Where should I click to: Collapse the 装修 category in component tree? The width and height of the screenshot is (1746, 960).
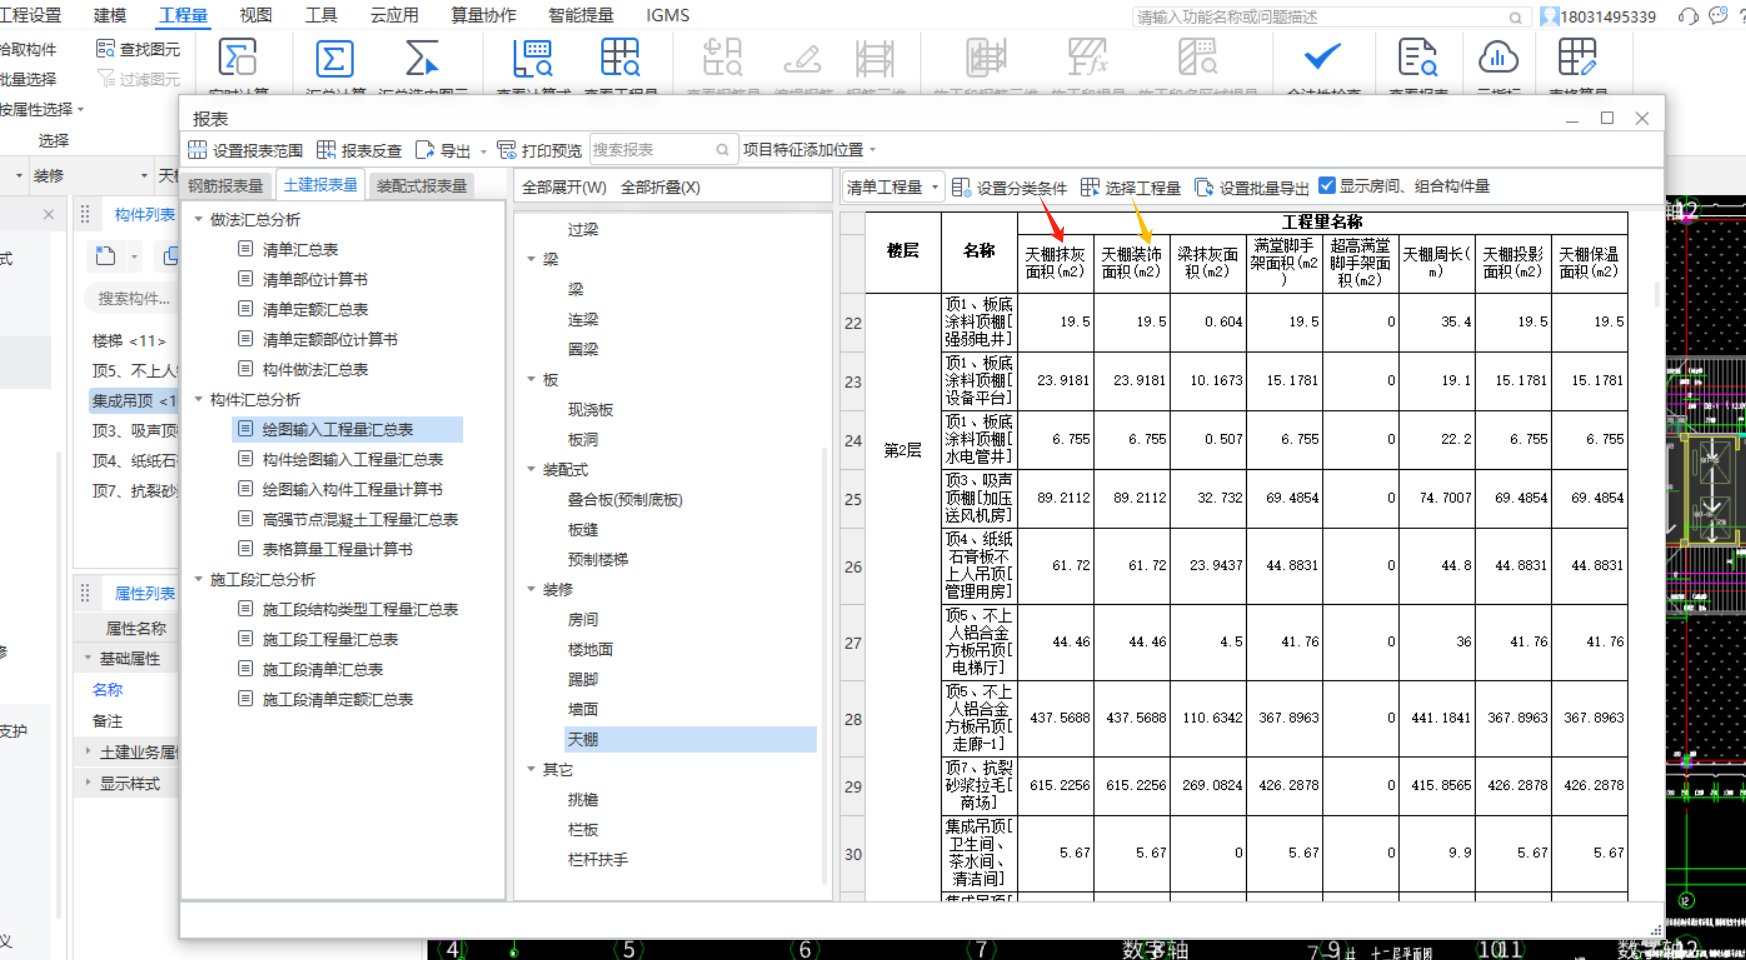[531, 589]
